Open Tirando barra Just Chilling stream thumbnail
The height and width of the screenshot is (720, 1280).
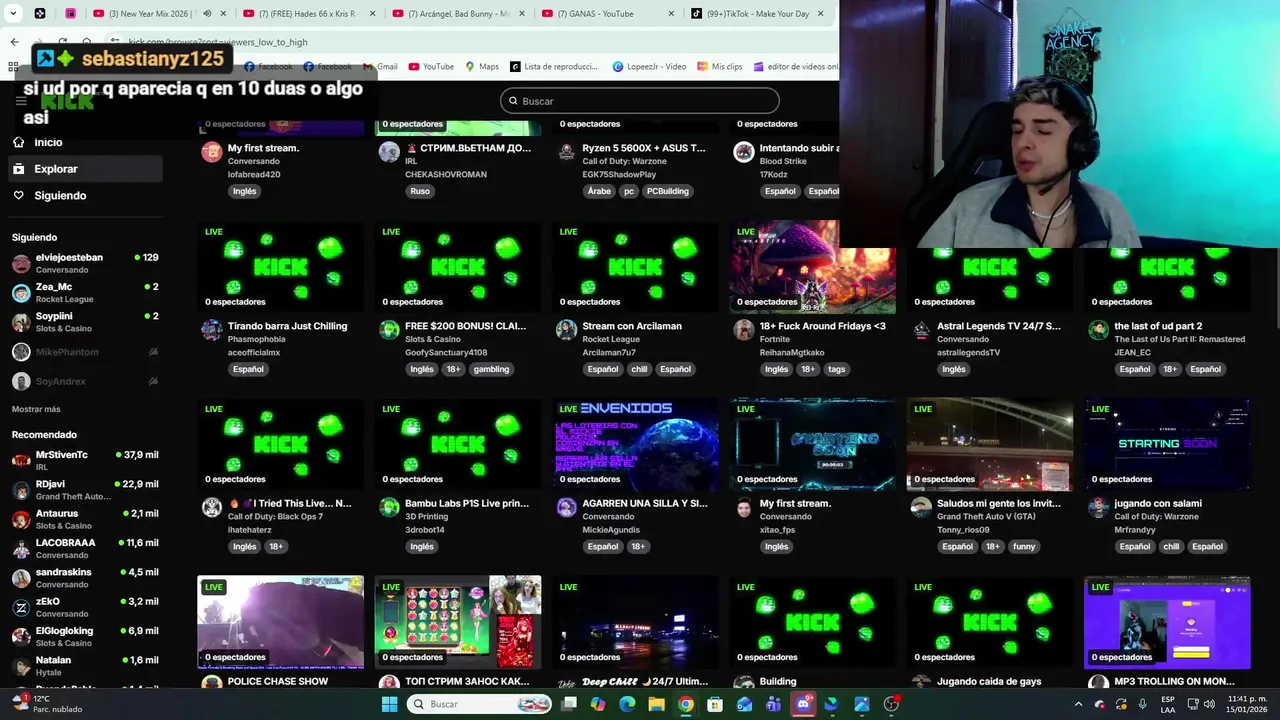tap(281, 267)
